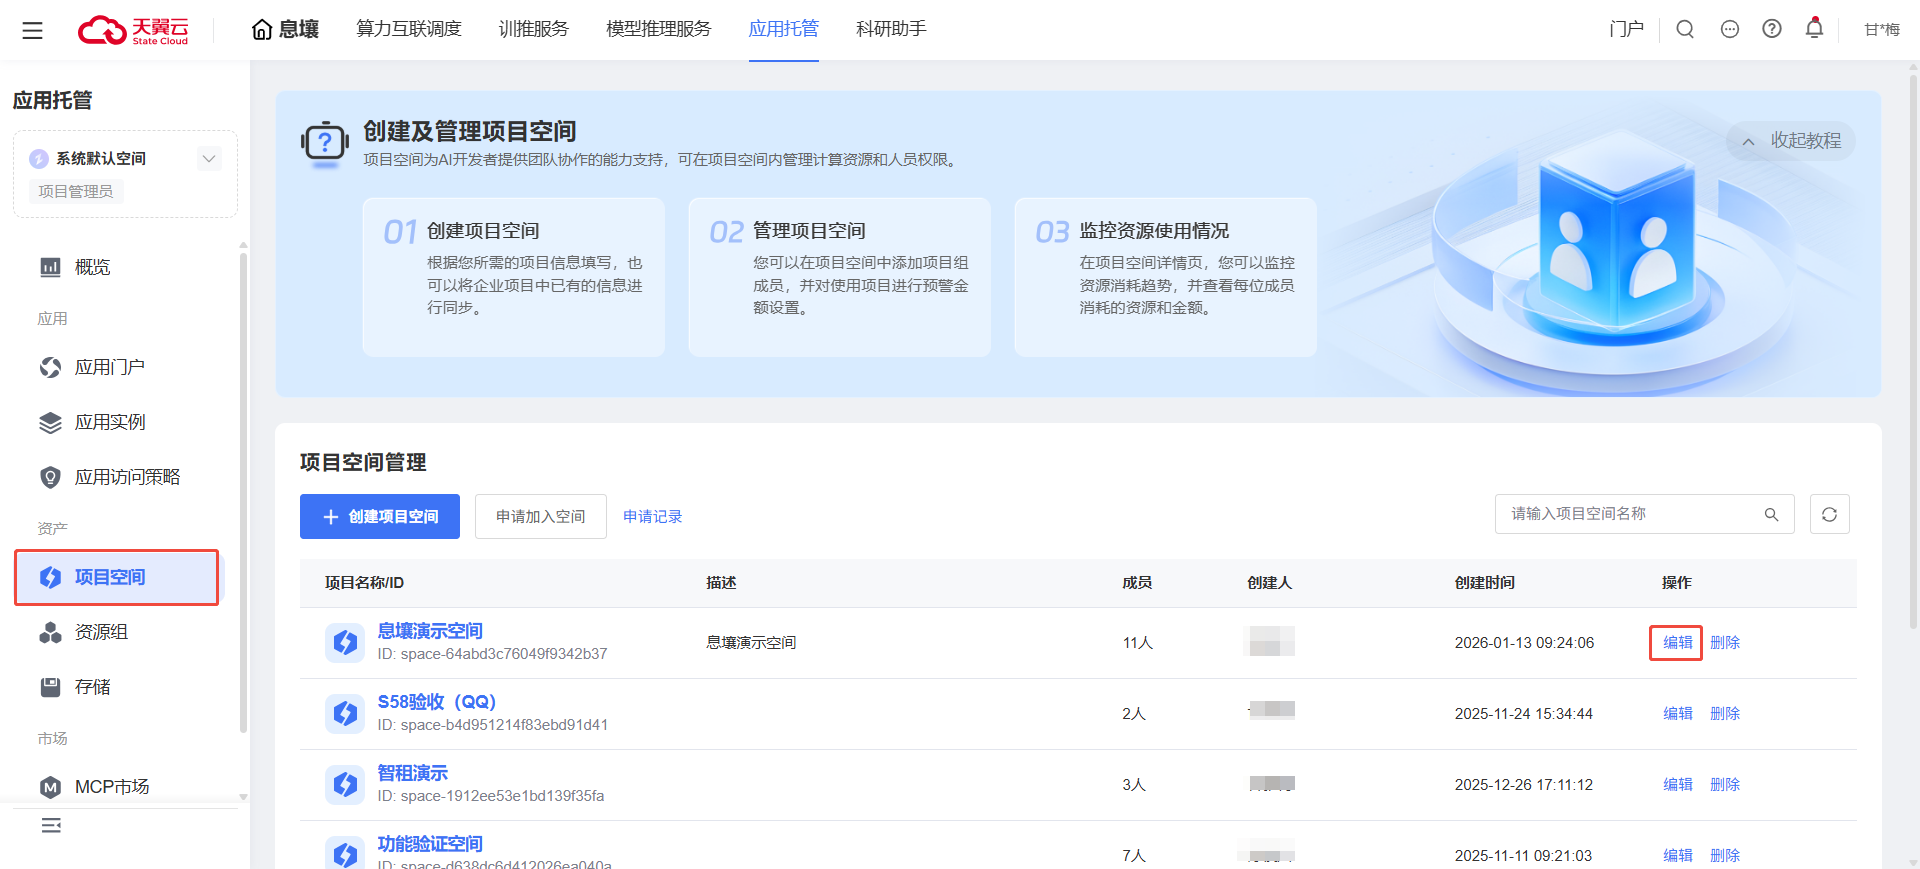Collapse the sidebar using the bottom icon
The image size is (1920, 869).
point(51,825)
